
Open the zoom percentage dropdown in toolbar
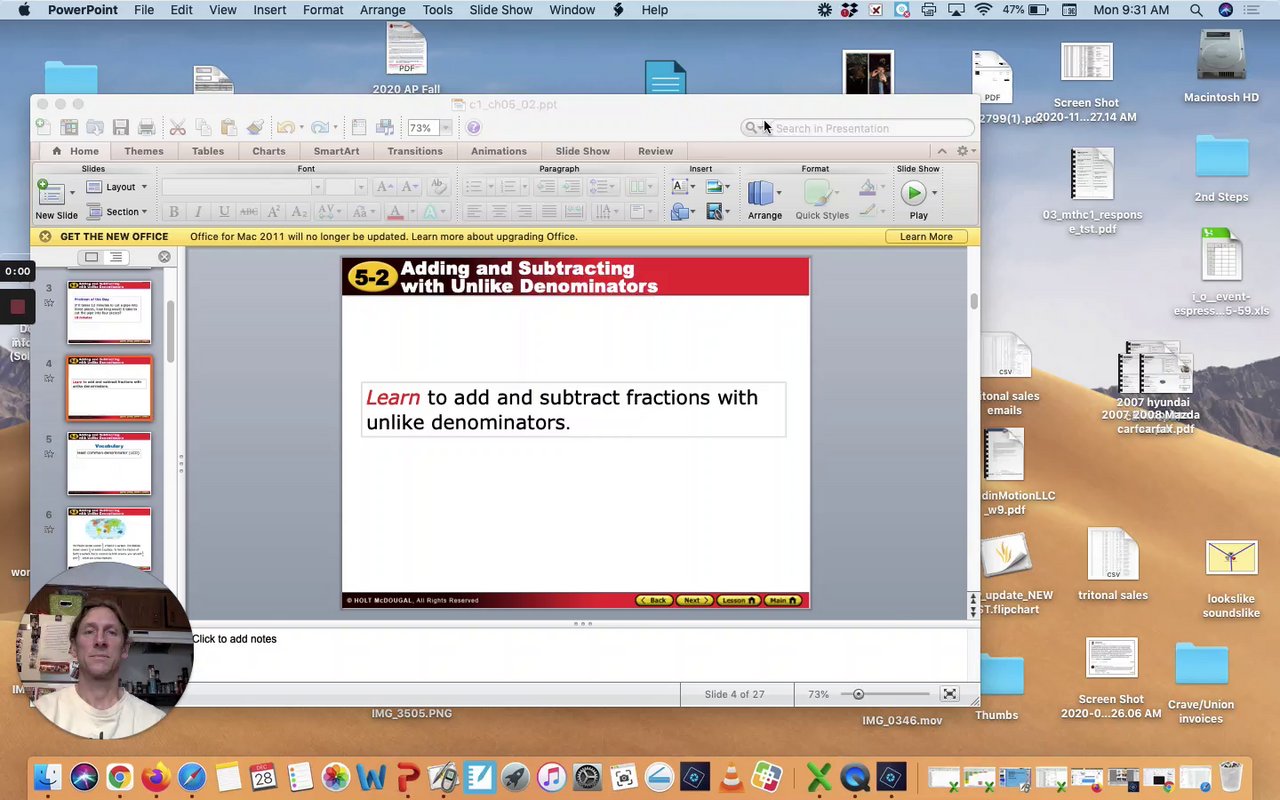(446, 128)
